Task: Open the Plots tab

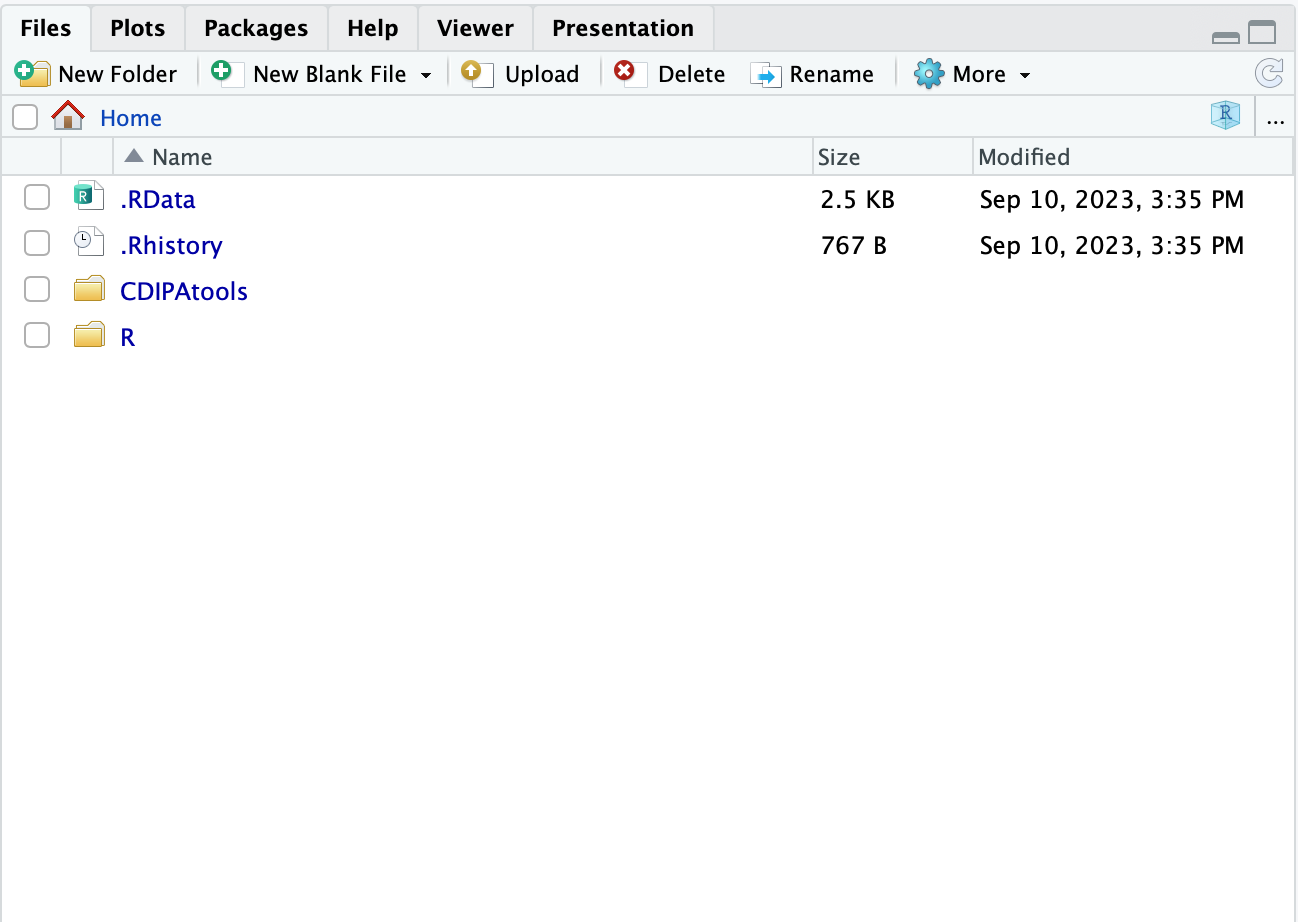Action: (x=138, y=28)
